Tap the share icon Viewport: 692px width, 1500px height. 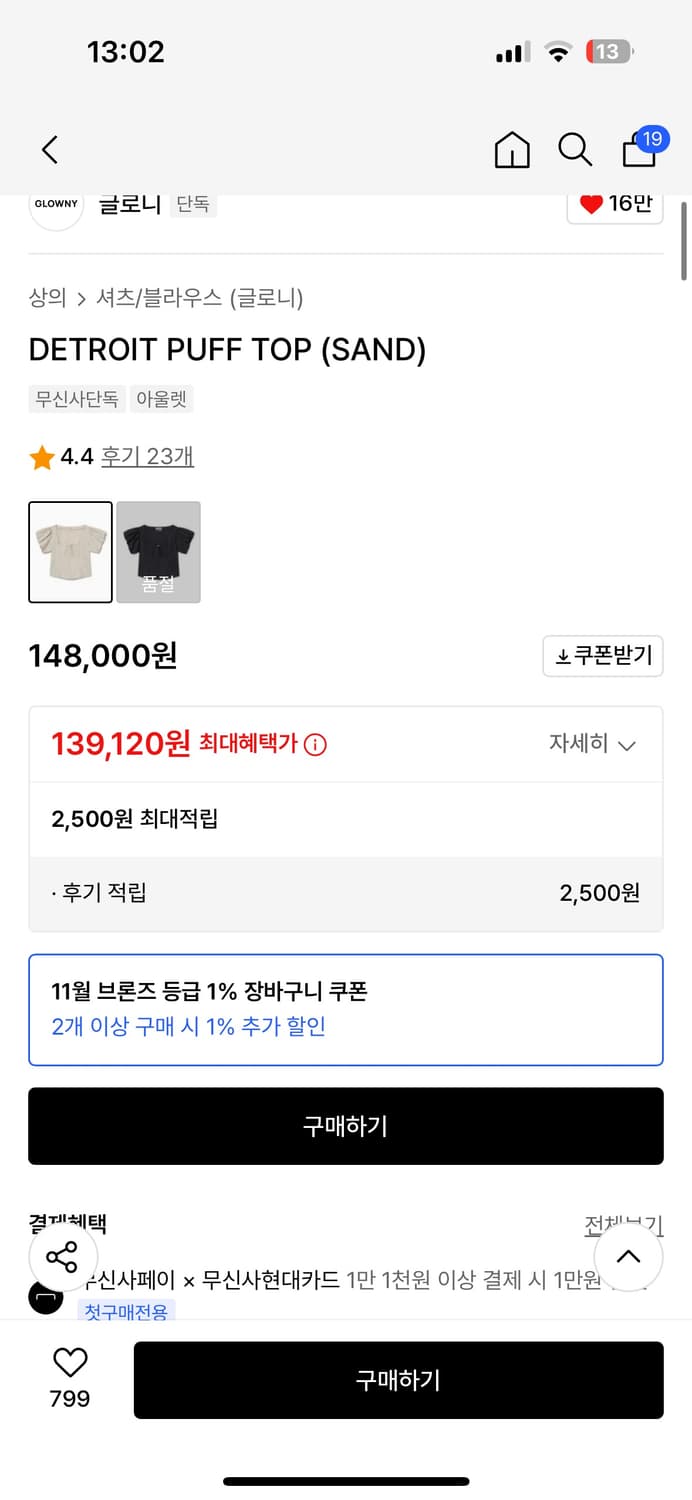coord(63,1257)
